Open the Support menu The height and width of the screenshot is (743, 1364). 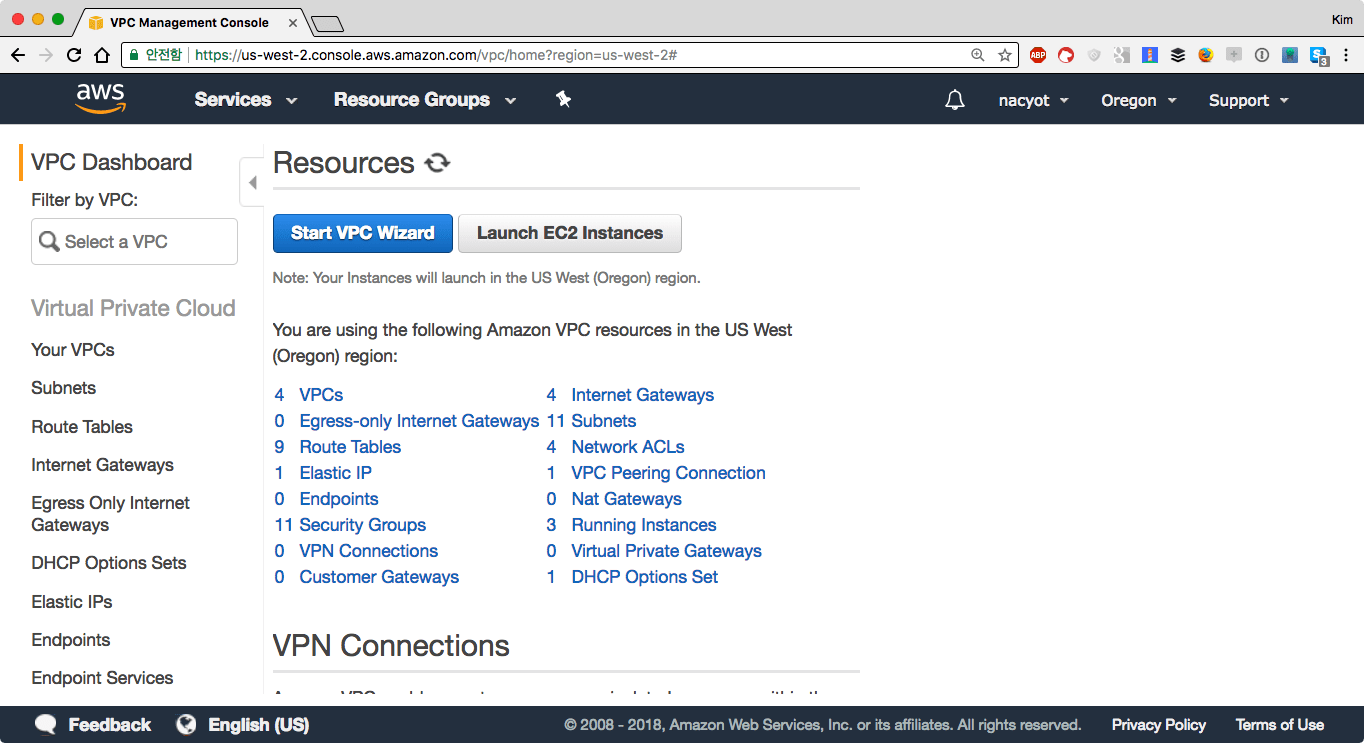(1248, 100)
